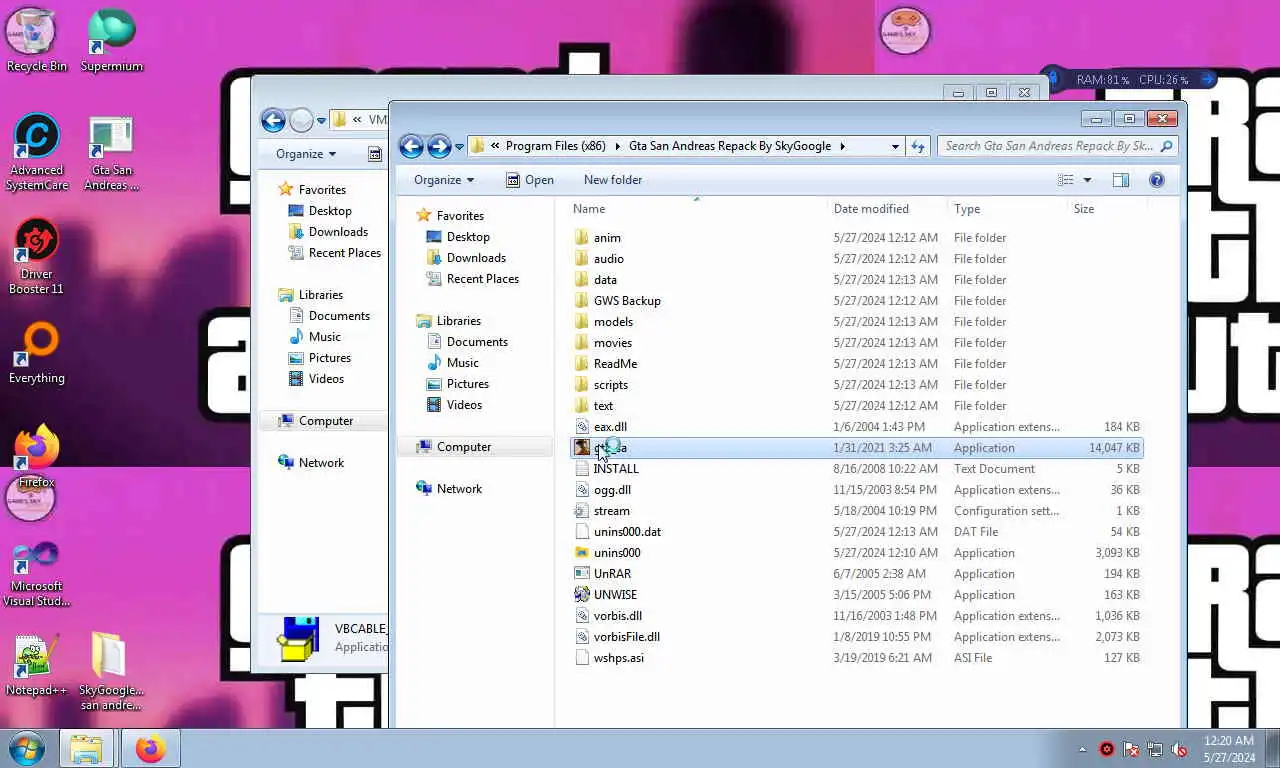
Task: Click the Windows Start orb
Action: coord(27,748)
